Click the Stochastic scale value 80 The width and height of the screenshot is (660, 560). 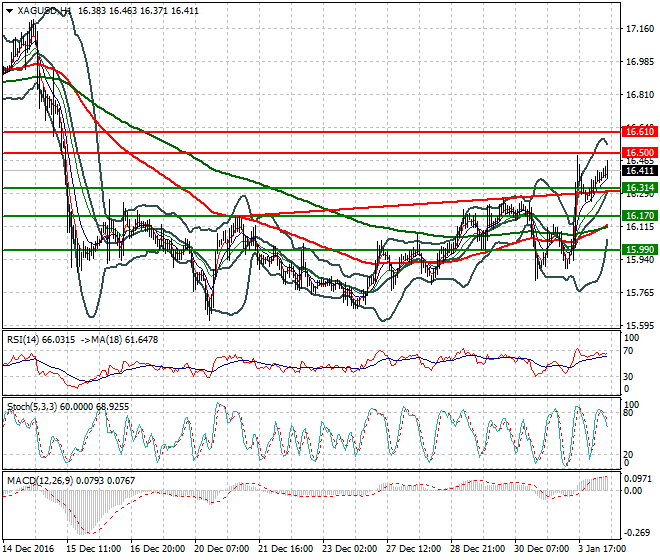click(628, 413)
